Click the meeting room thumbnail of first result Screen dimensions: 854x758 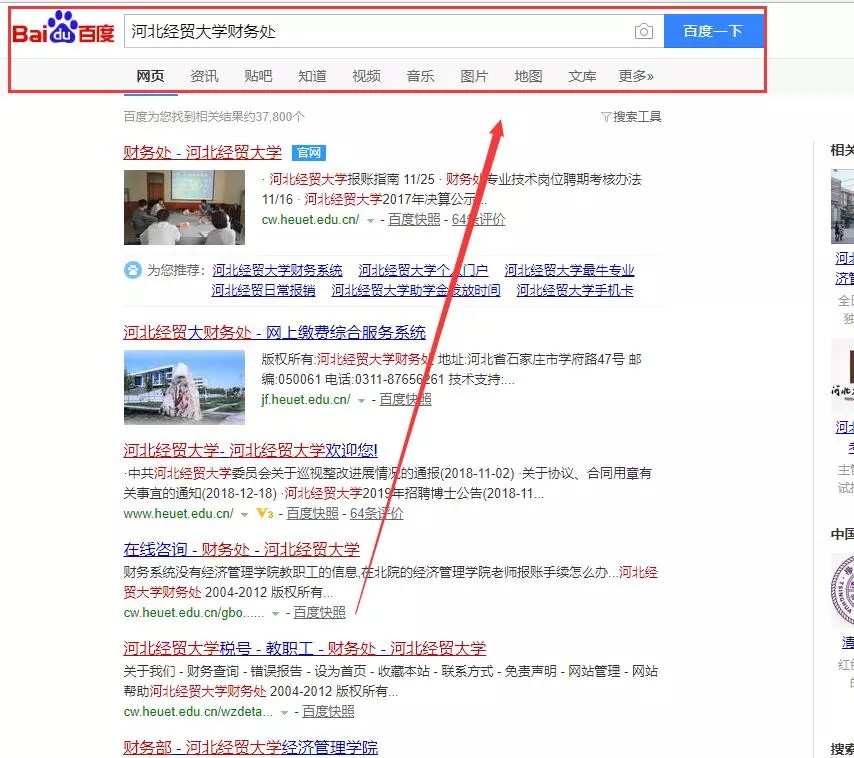[184, 207]
